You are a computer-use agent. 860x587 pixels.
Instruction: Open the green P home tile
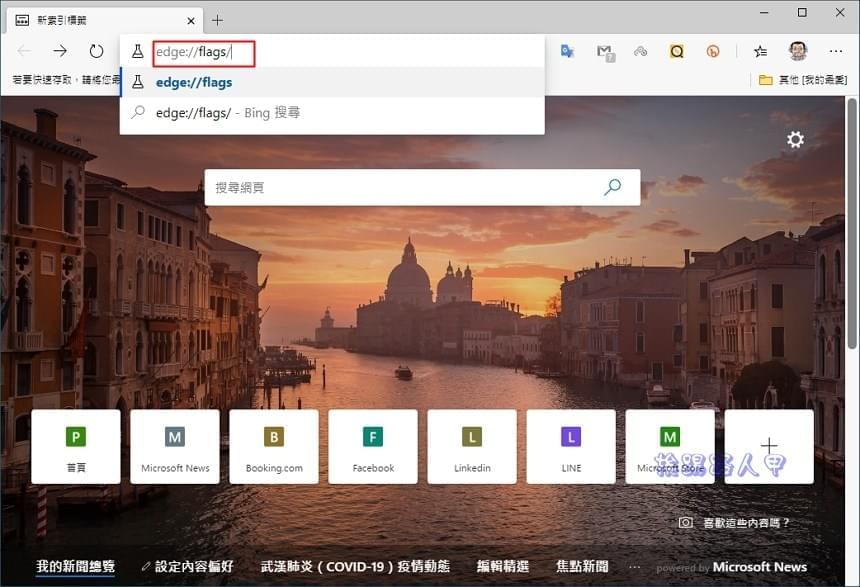pyautogui.click(x=76, y=447)
